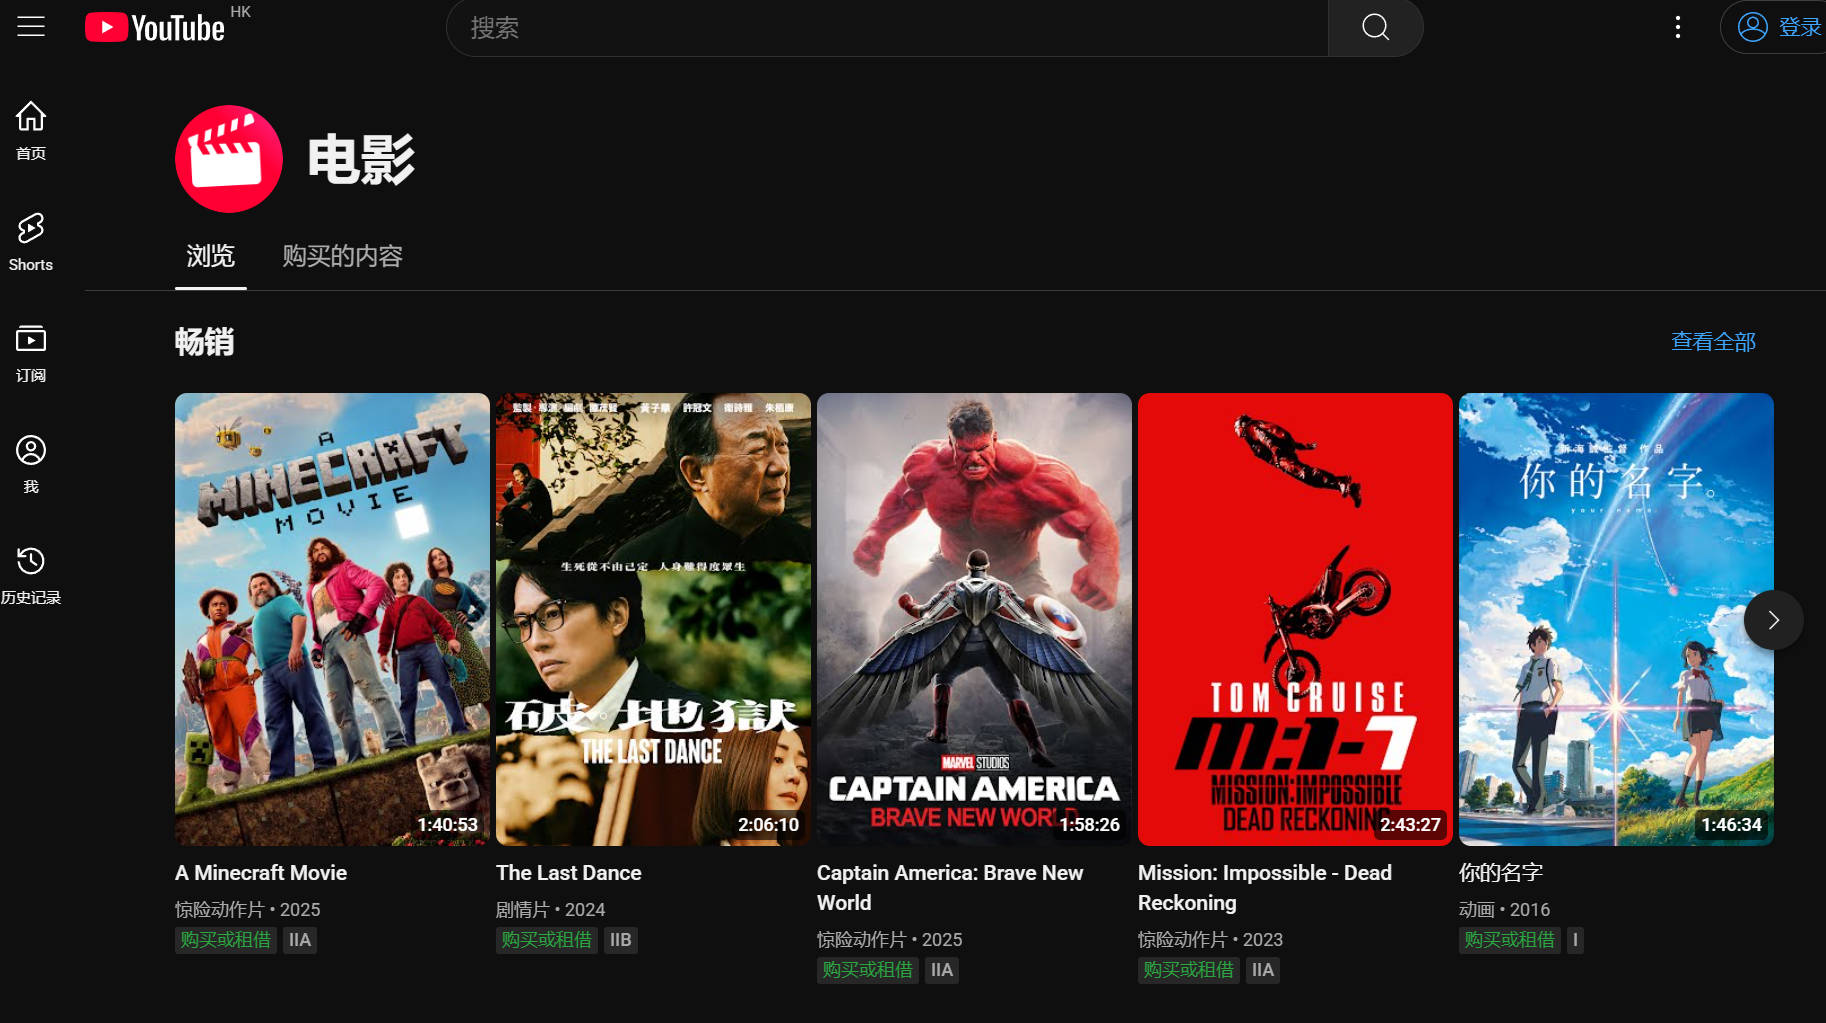Open Shorts from the sidebar

point(31,241)
